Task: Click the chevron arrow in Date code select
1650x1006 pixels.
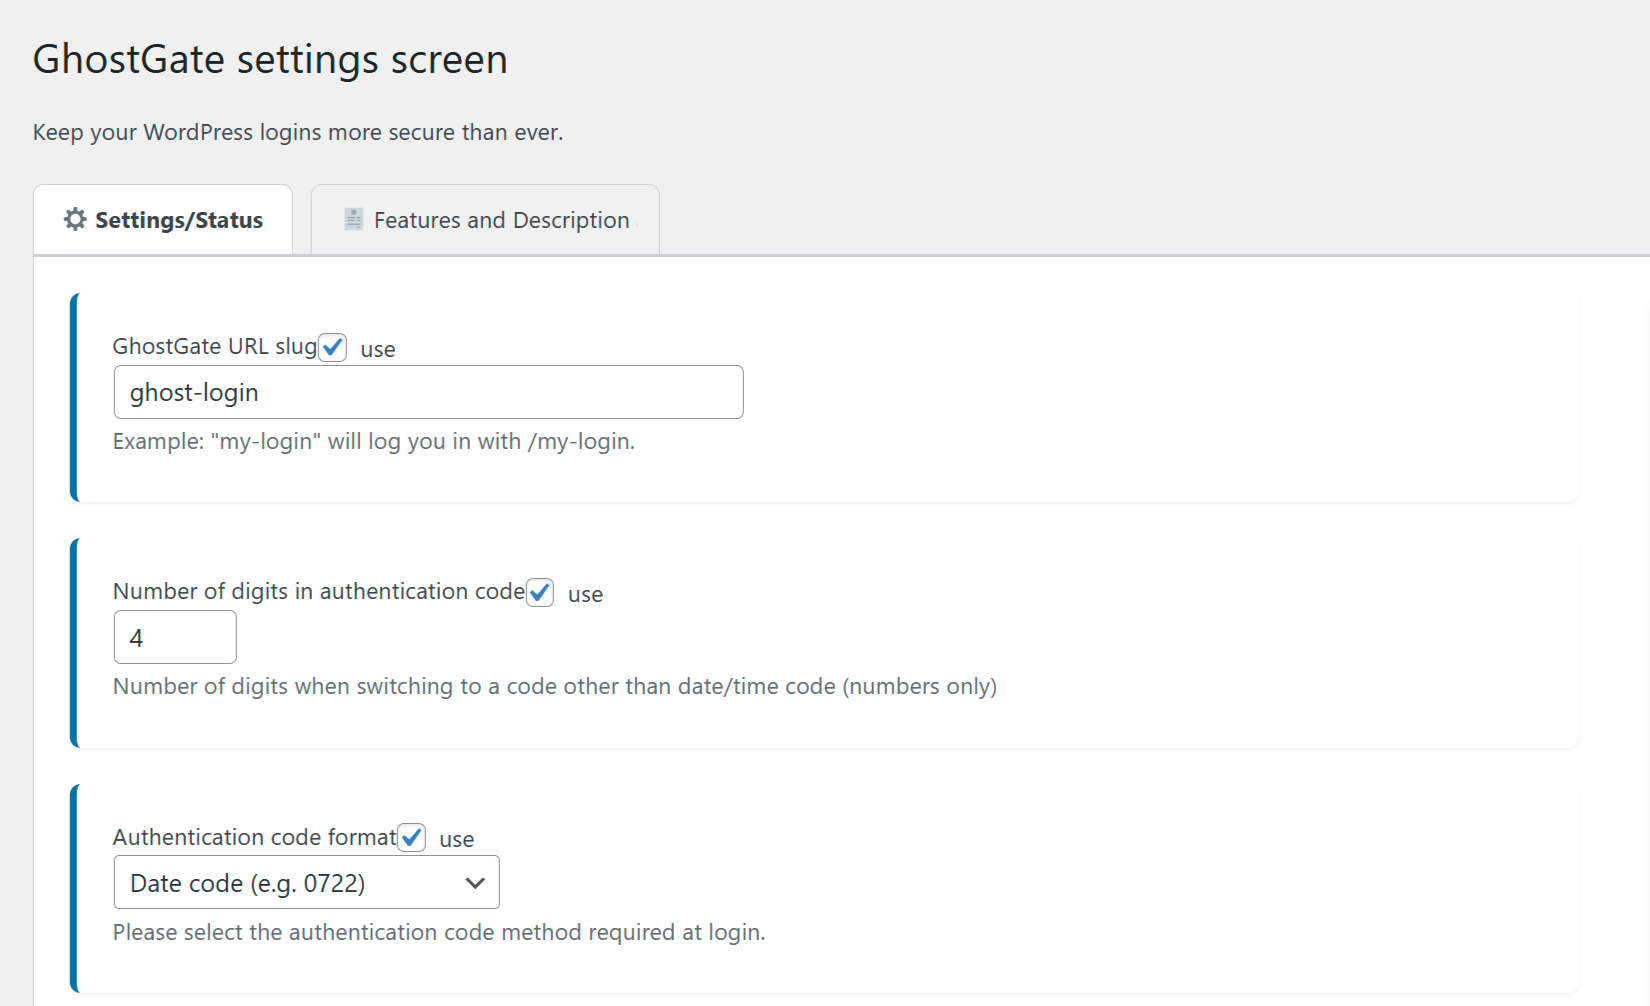Action: click(x=475, y=883)
